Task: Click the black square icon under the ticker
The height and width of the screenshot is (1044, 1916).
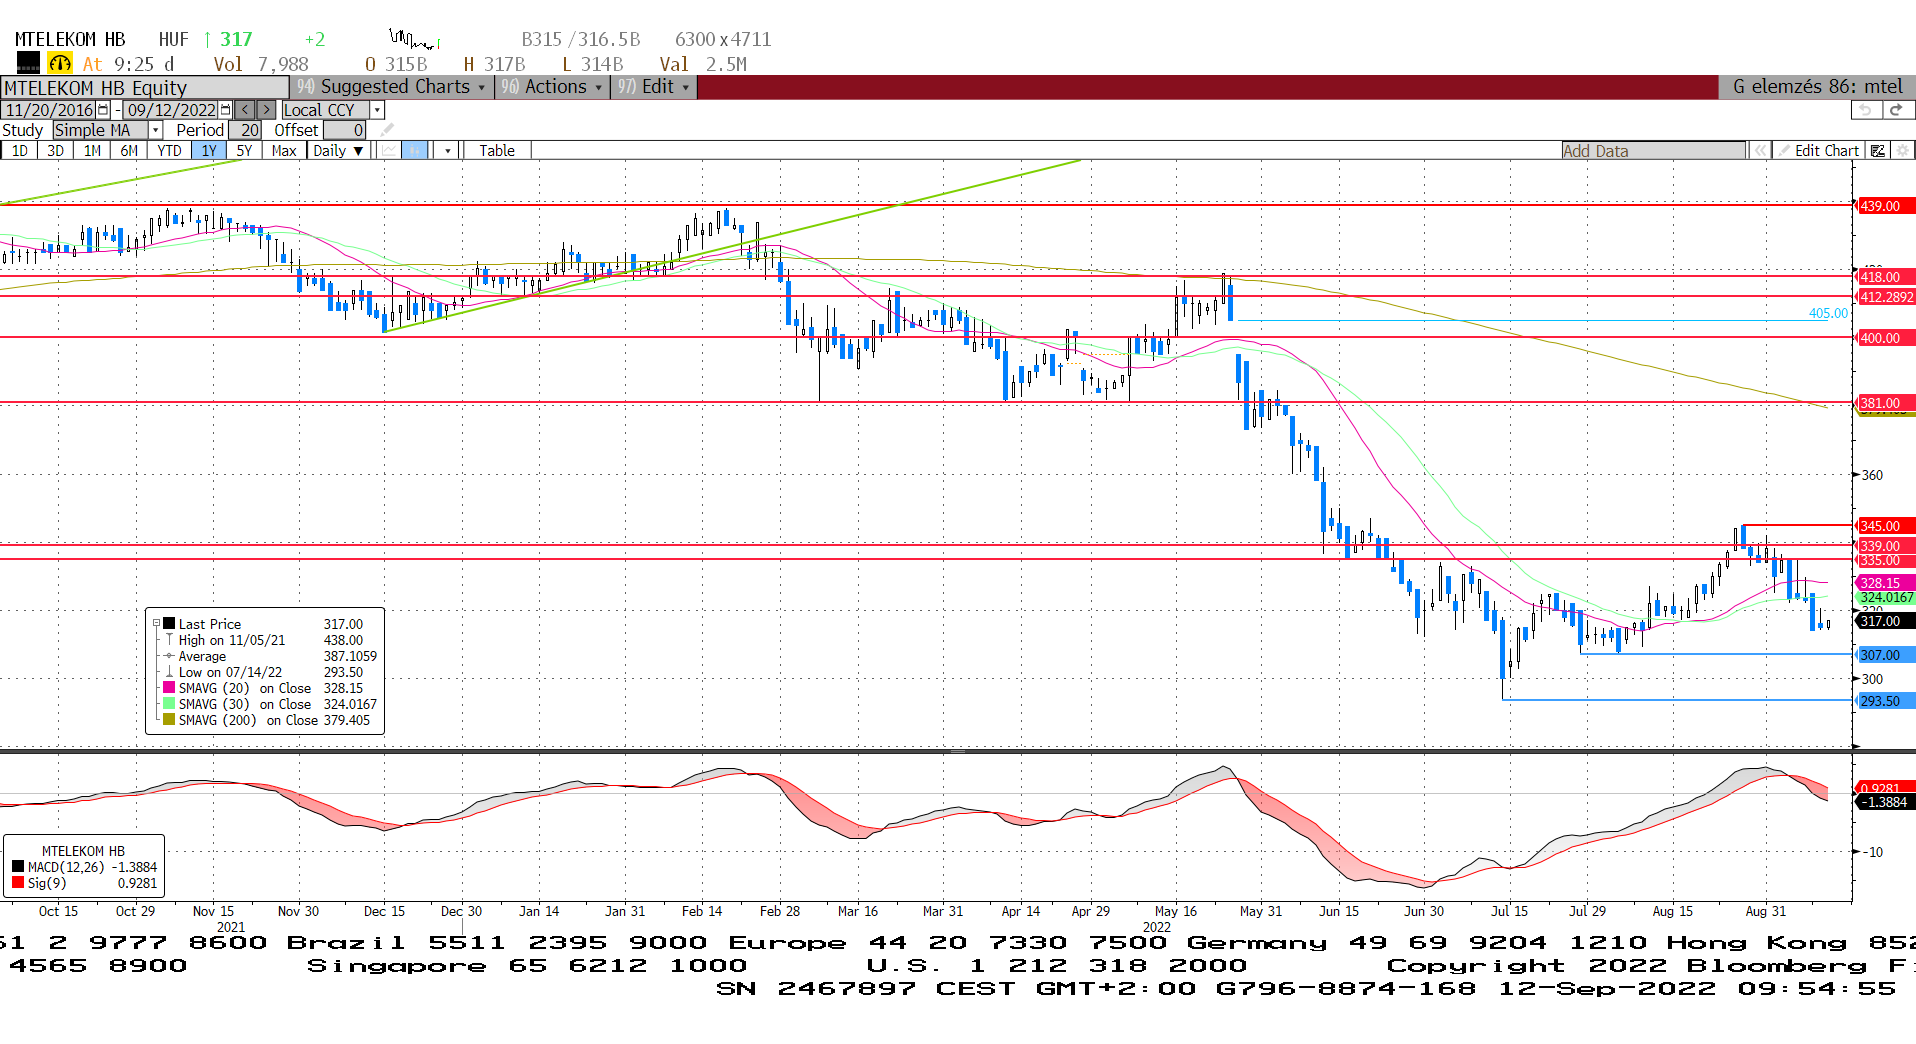Action: (28, 63)
